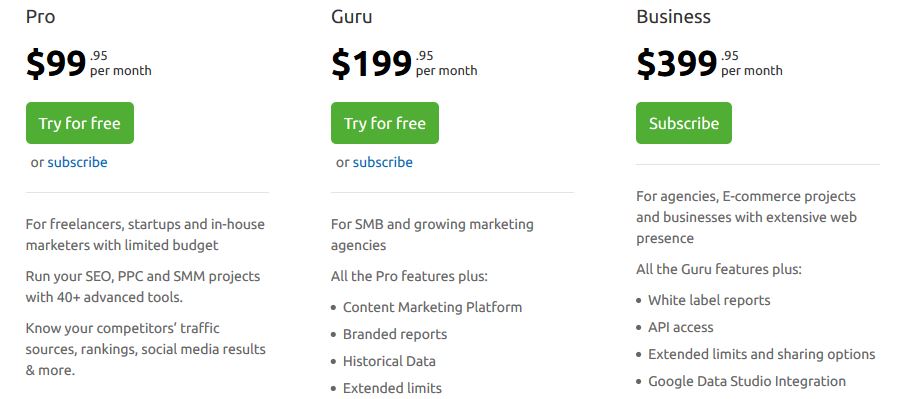The width and height of the screenshot is (906, 399).
Task: Select the Guru plan heading
Action: [x=352, y=17]
